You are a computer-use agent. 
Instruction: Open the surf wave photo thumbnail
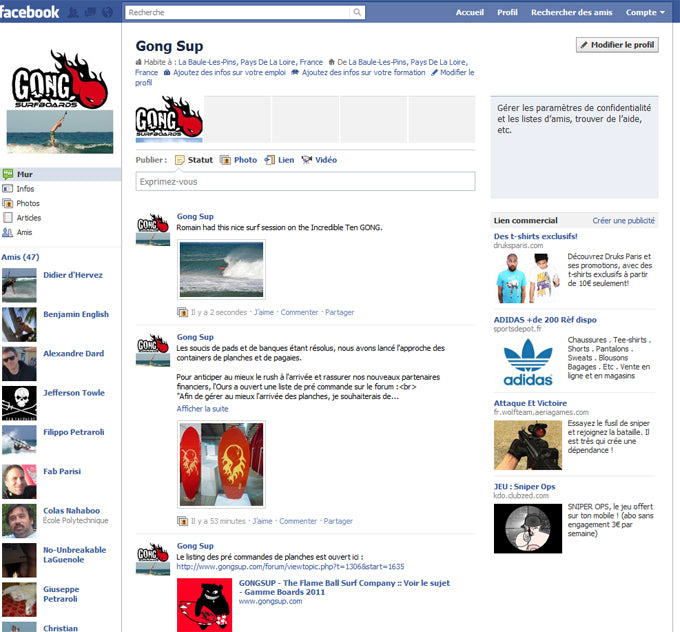pos(221,269)
